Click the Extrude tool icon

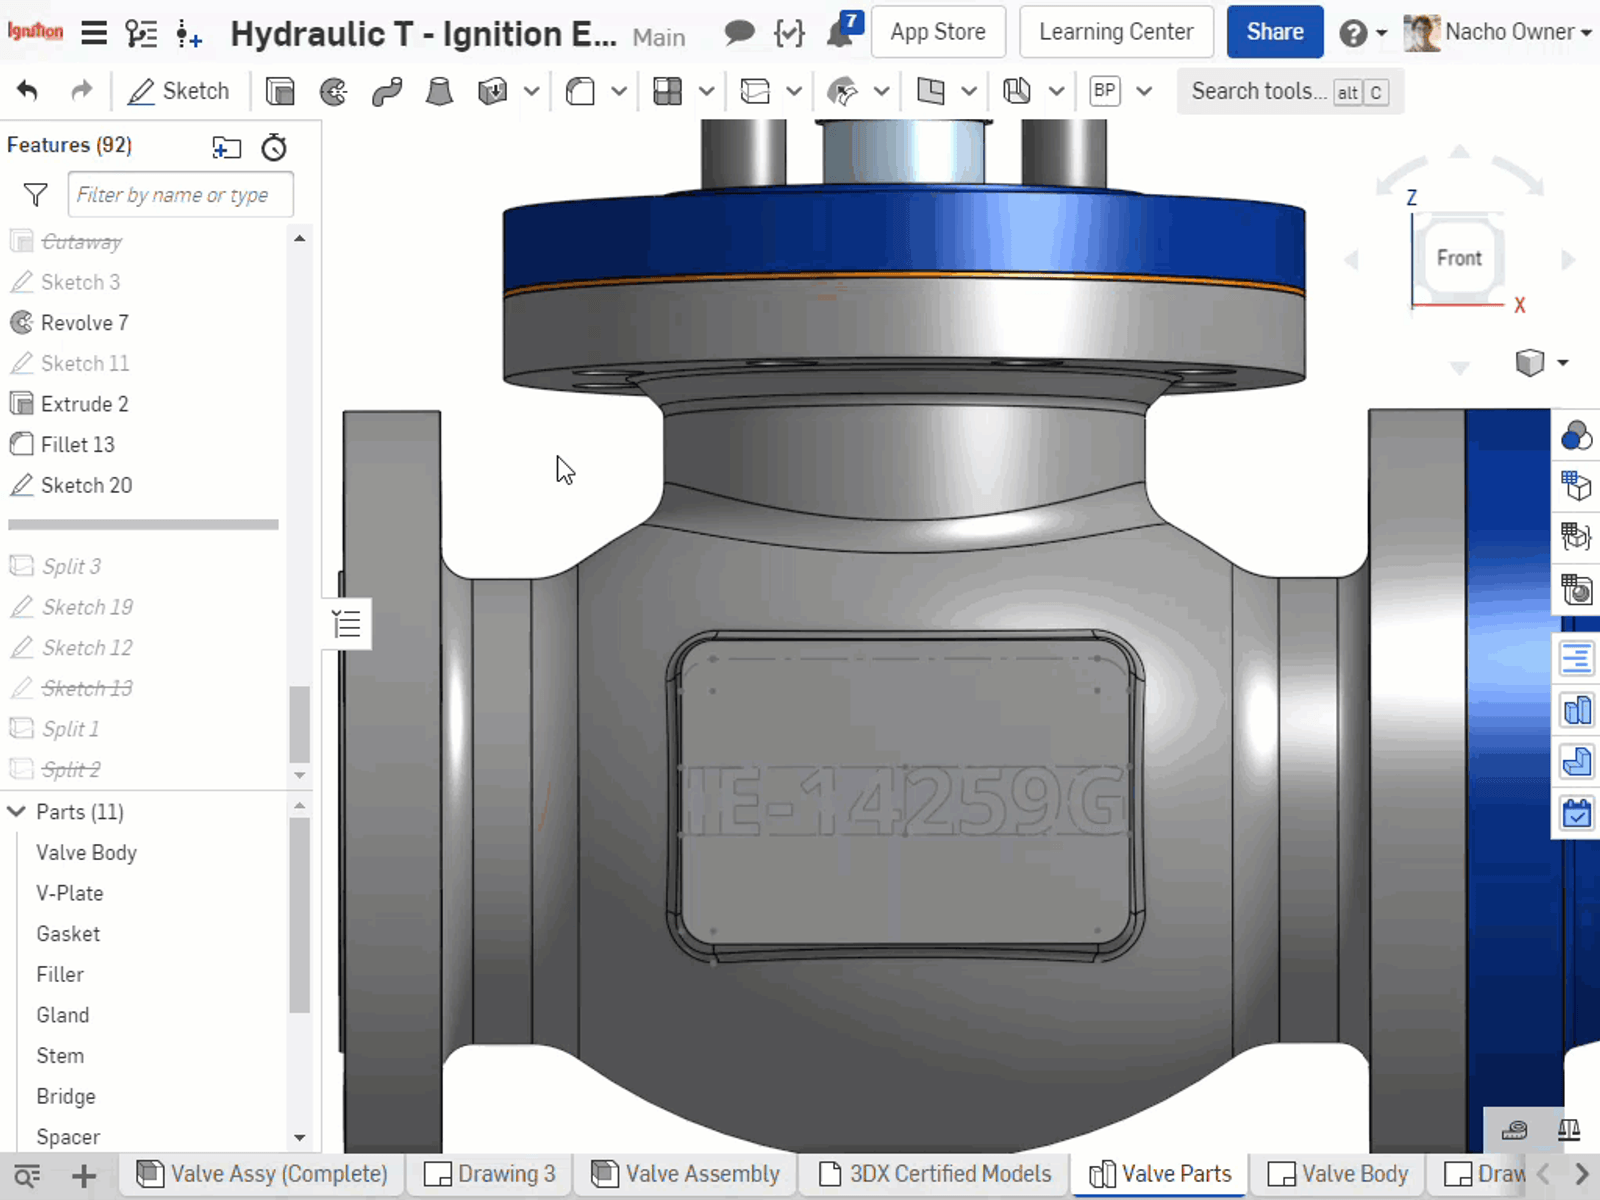click(280, 92)
